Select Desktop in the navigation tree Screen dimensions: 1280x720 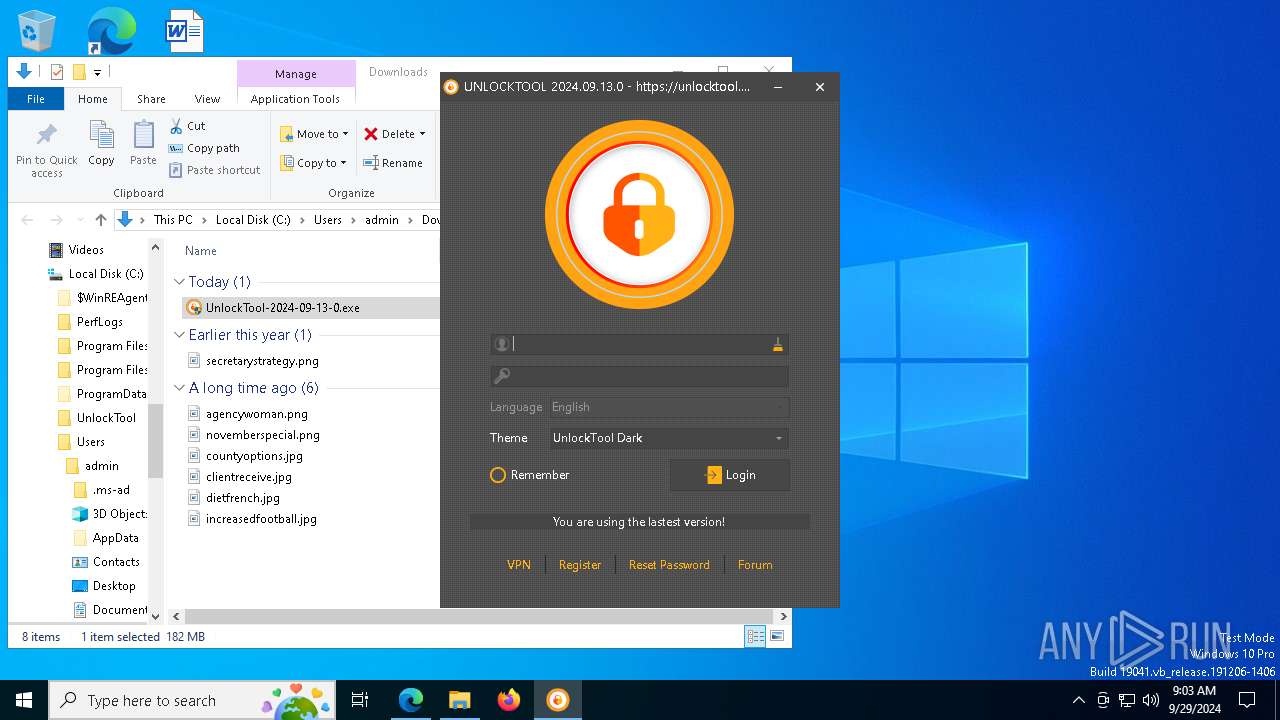pos(114,586)
